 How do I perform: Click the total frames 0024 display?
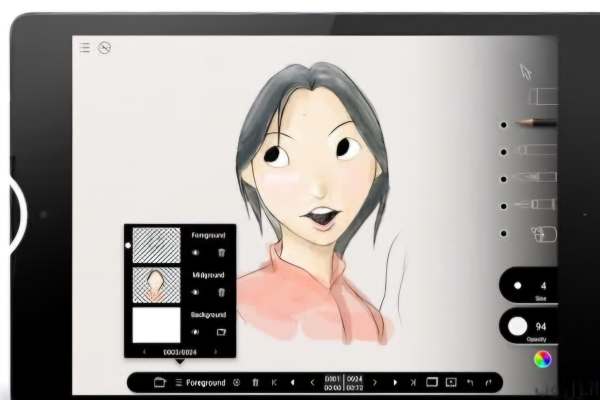click(355, 379)
